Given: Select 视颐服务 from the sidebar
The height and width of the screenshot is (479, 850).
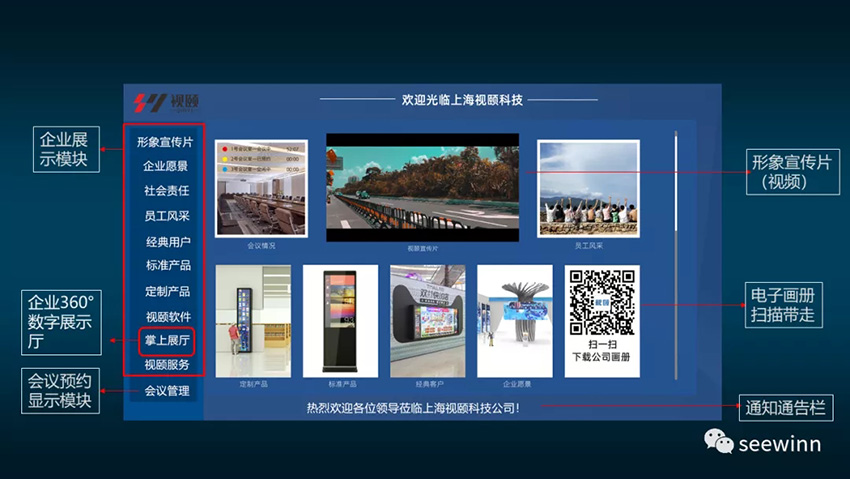Looking at the screenshot, I should [165, 365].
